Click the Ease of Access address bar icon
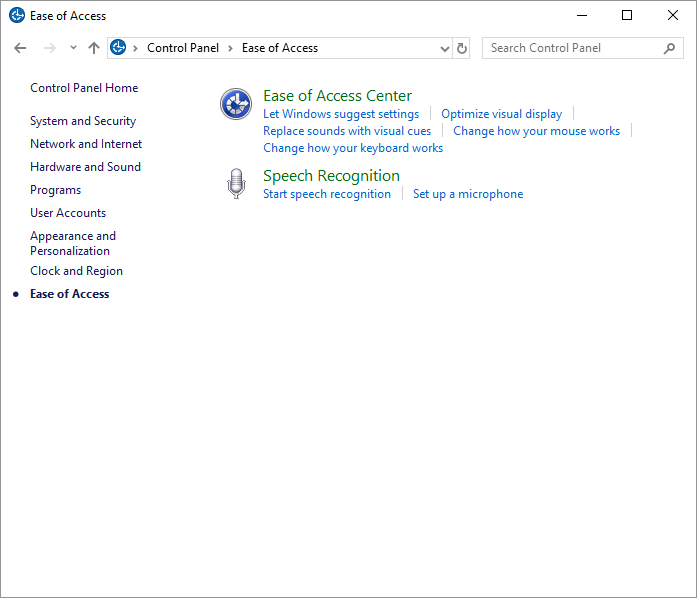697x598 pixels. [x=118, y=47]
